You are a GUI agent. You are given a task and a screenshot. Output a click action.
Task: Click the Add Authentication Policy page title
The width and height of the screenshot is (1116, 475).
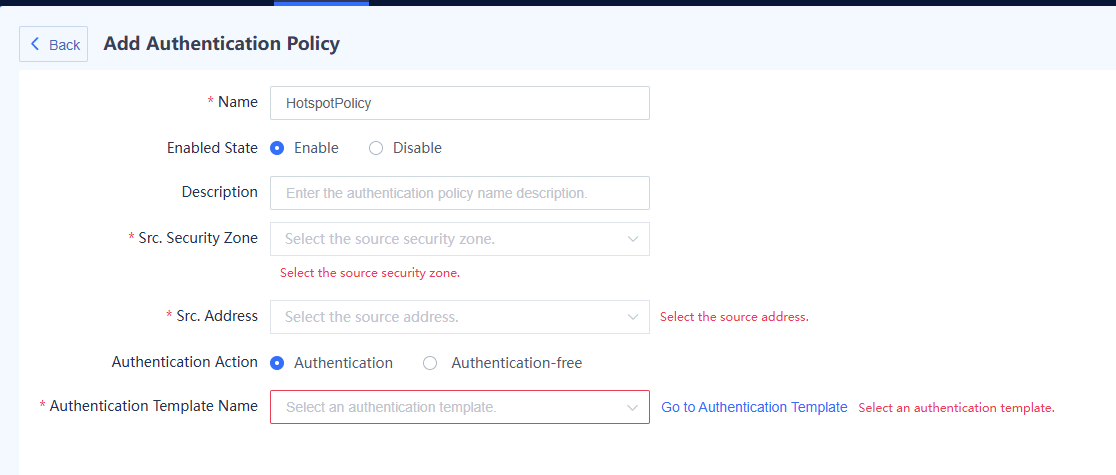tap(222, 44)
